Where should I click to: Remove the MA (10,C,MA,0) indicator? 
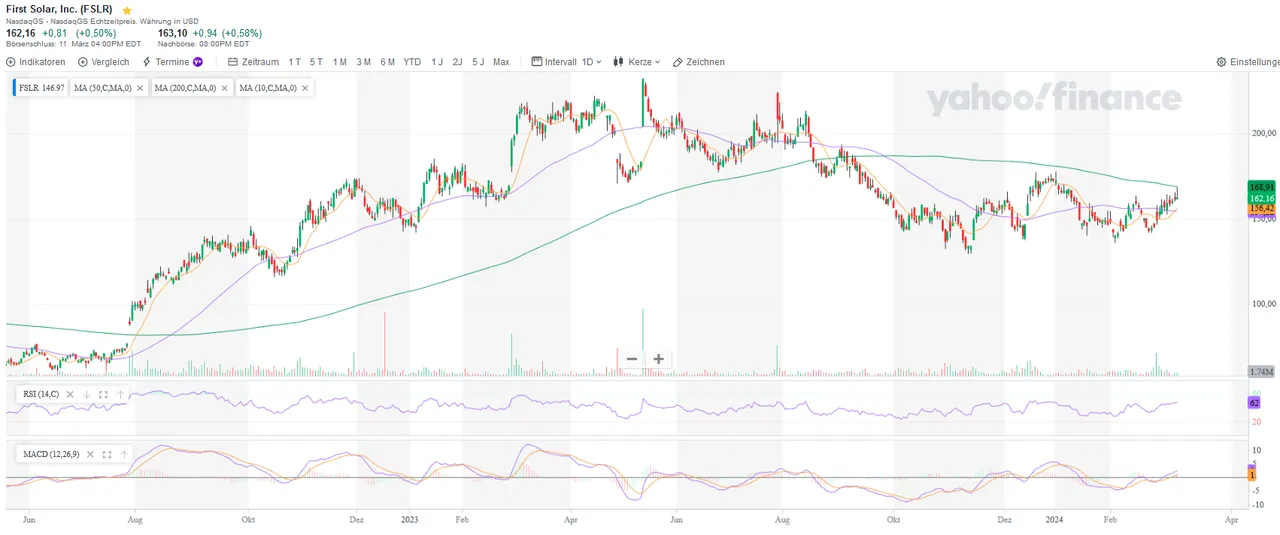[x=305, y=88]
